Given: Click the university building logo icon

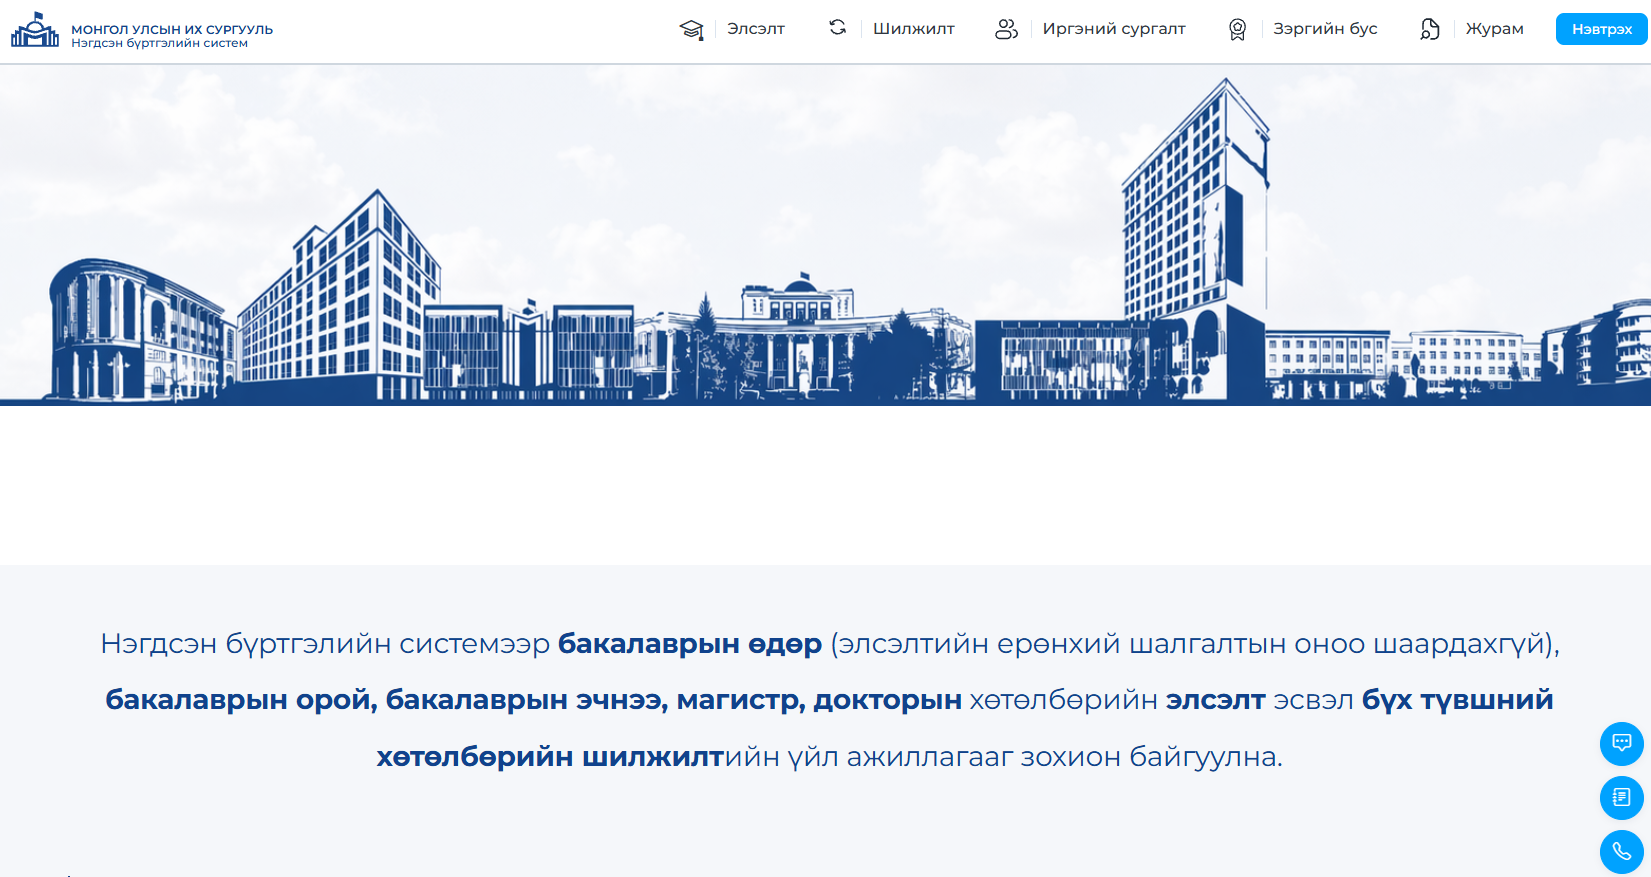Looking at the screenshot, I should [35, 30].
